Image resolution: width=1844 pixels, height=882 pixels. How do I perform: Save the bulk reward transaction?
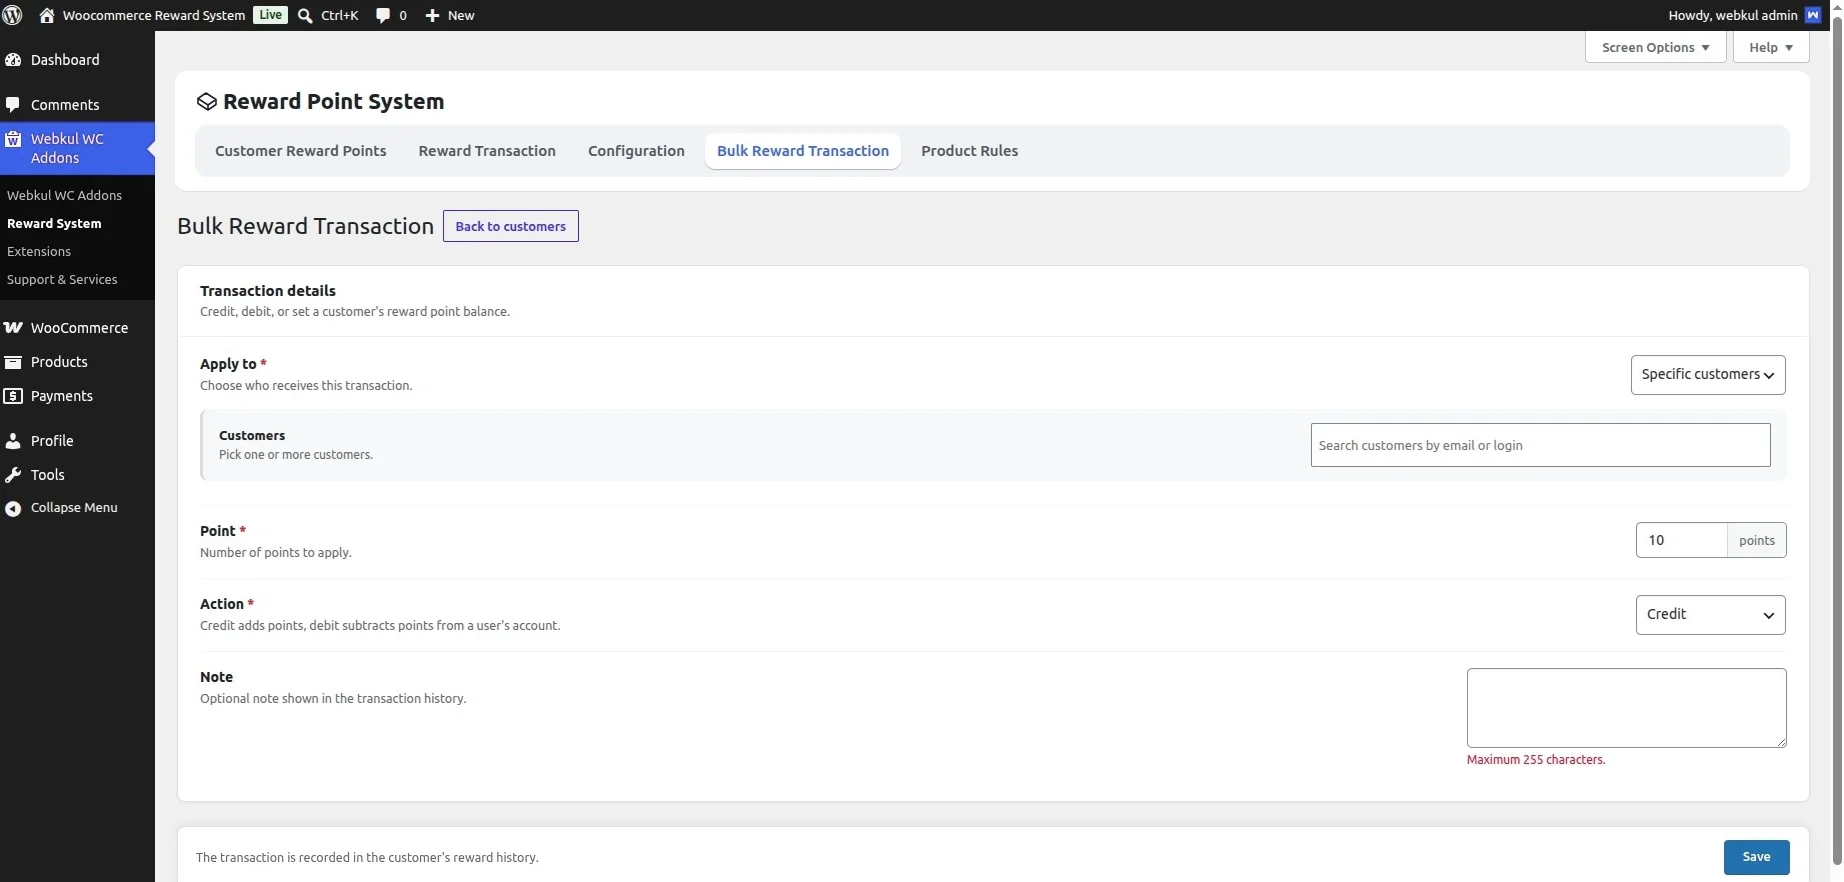[1756, 857]
